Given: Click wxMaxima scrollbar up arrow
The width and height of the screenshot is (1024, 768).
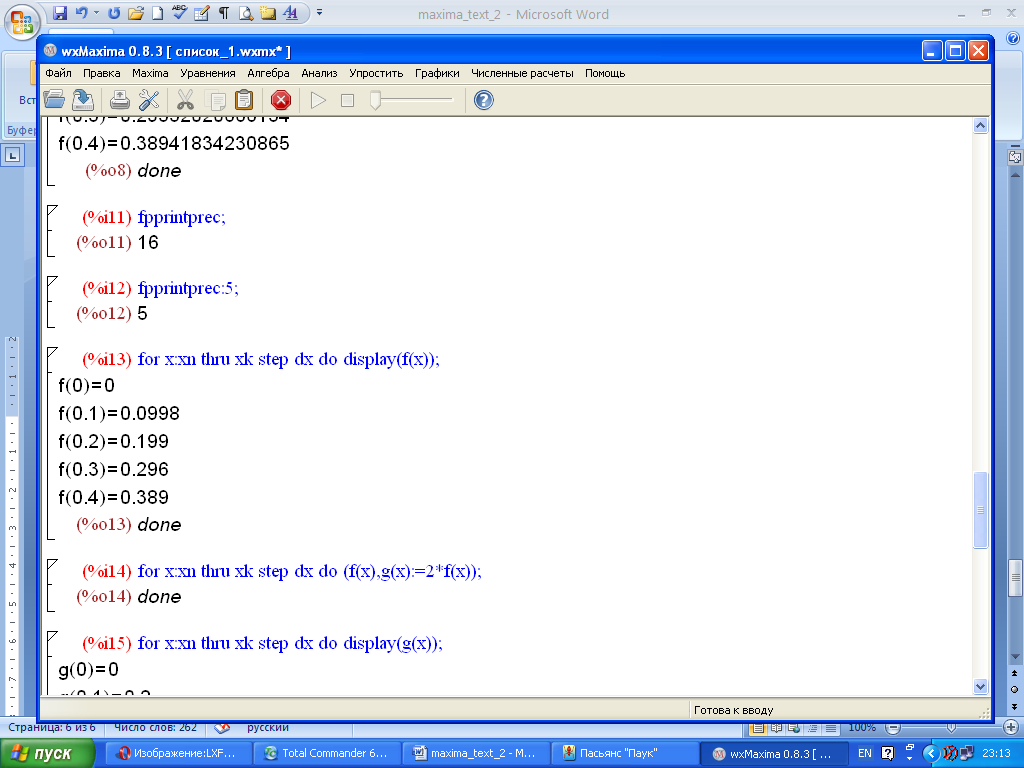Looking at the screenshot, I should pos(980,126).
